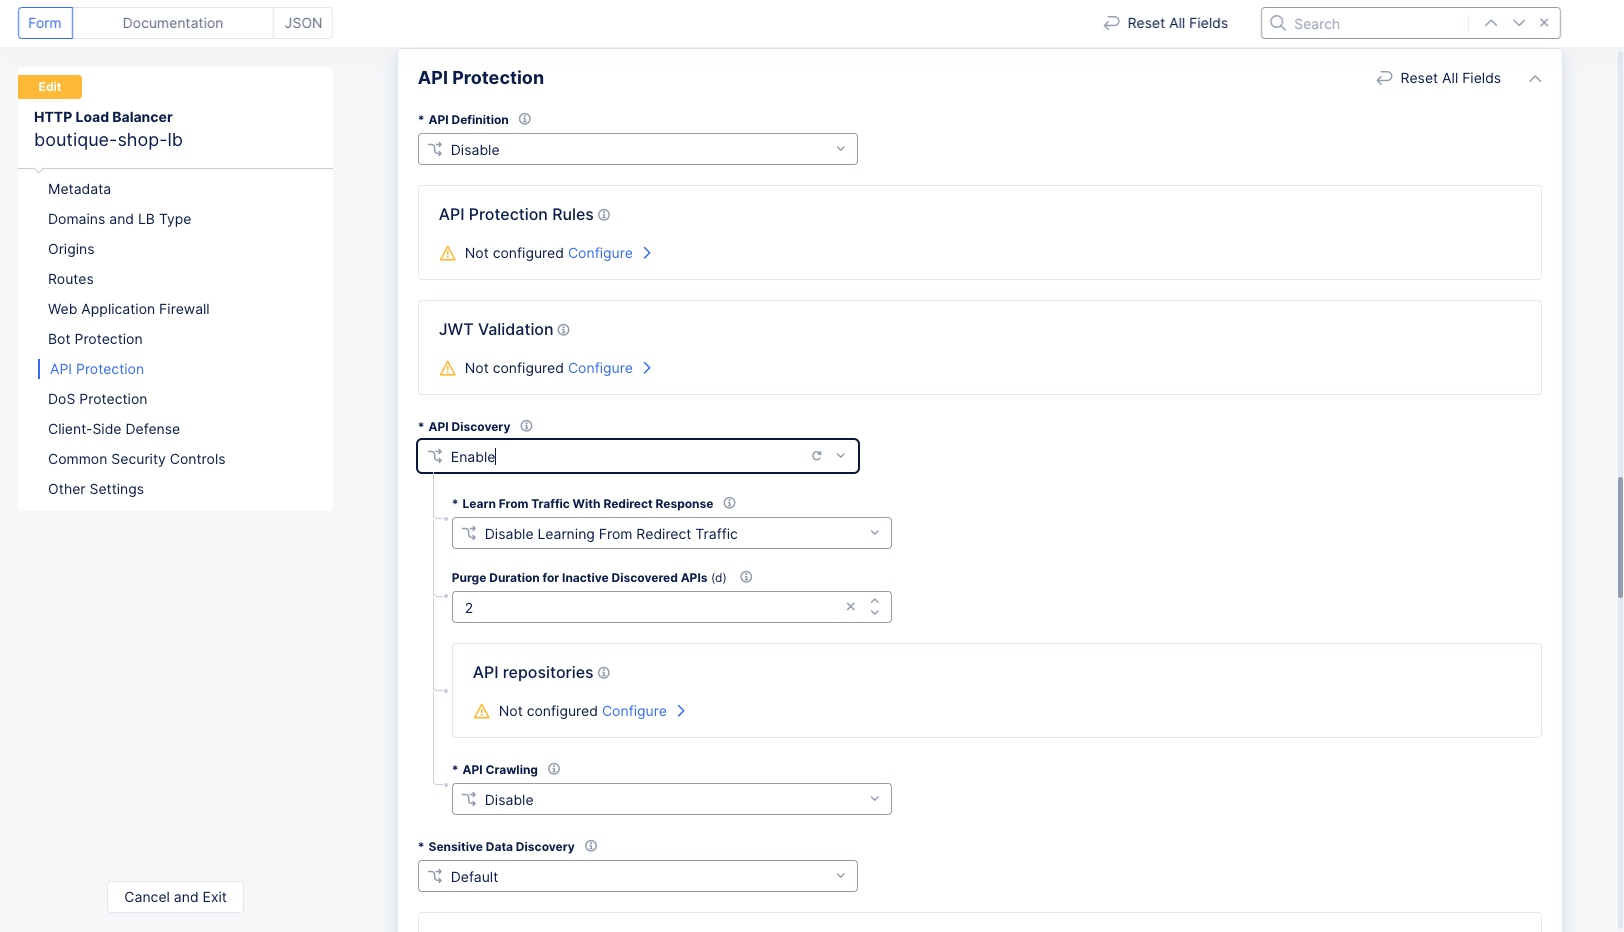Collapse the API Protection section

[x=1535, y=78]
